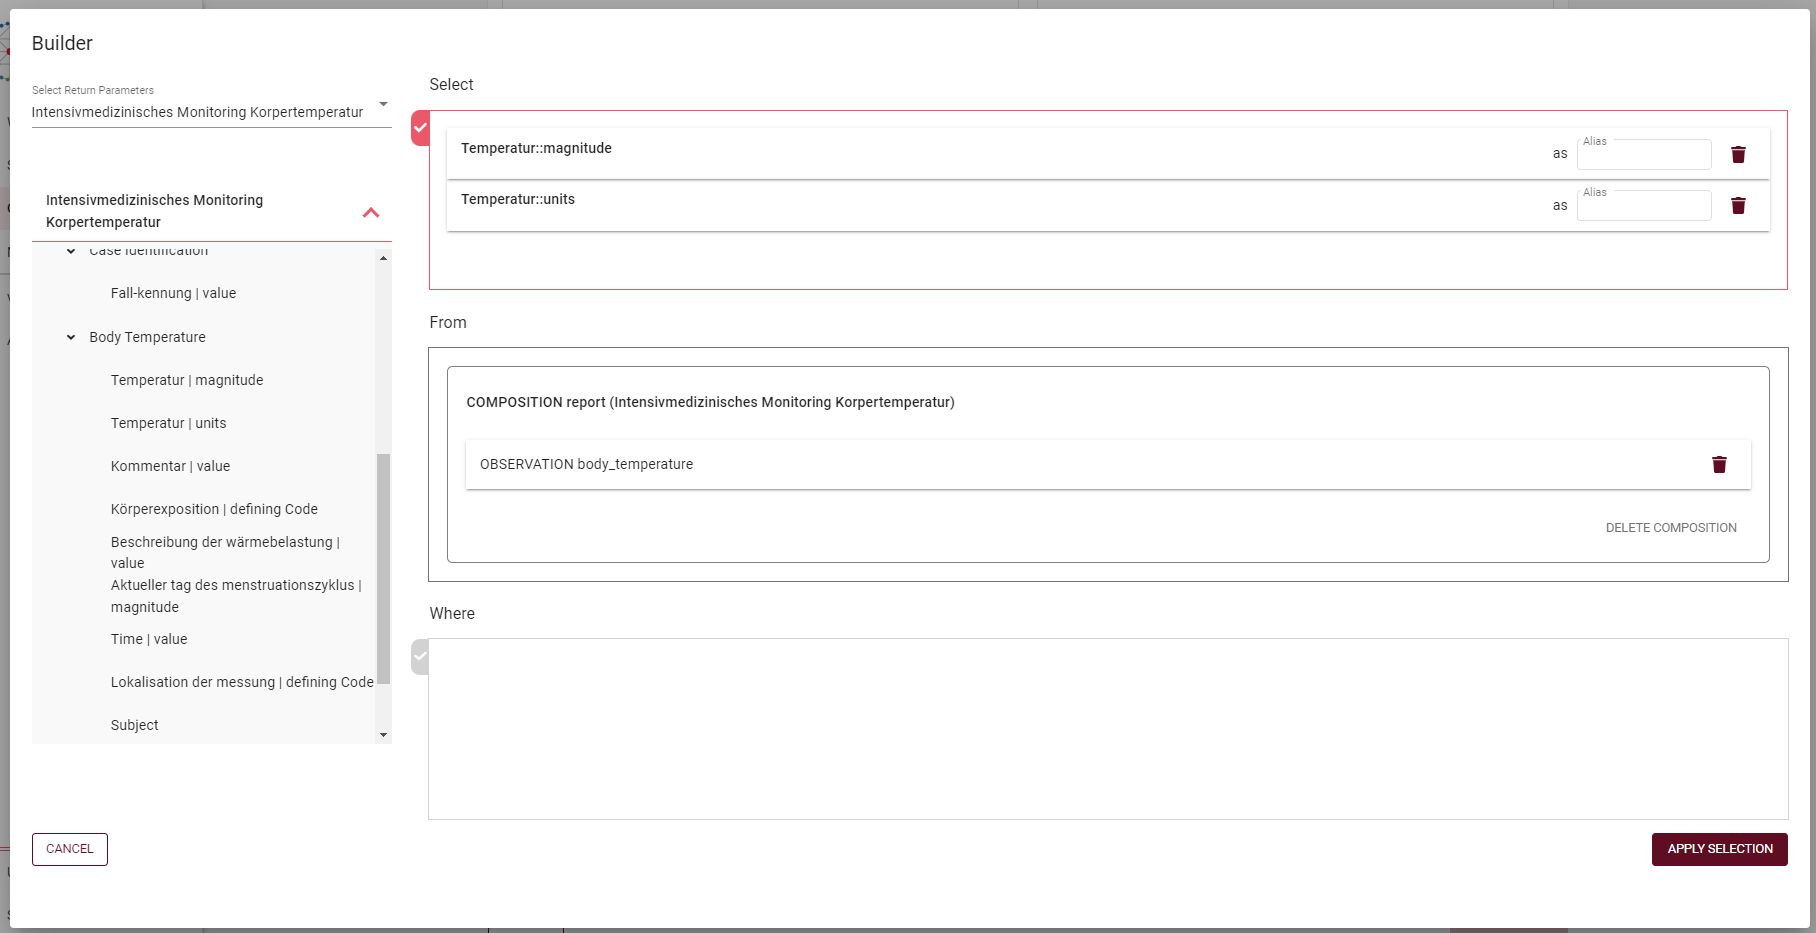Collapse the Case Identification tree node

point(71,251)
